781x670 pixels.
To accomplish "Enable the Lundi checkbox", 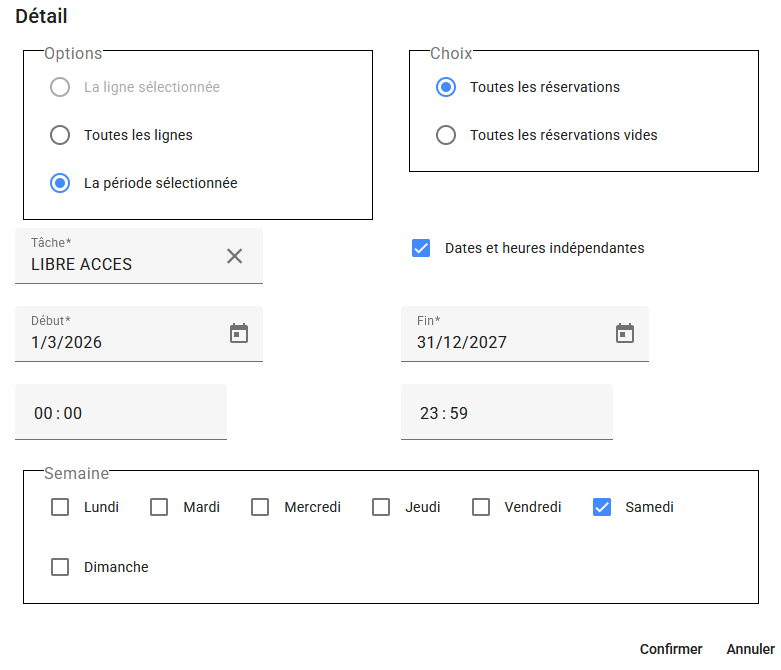I will [x=60, y=507].
